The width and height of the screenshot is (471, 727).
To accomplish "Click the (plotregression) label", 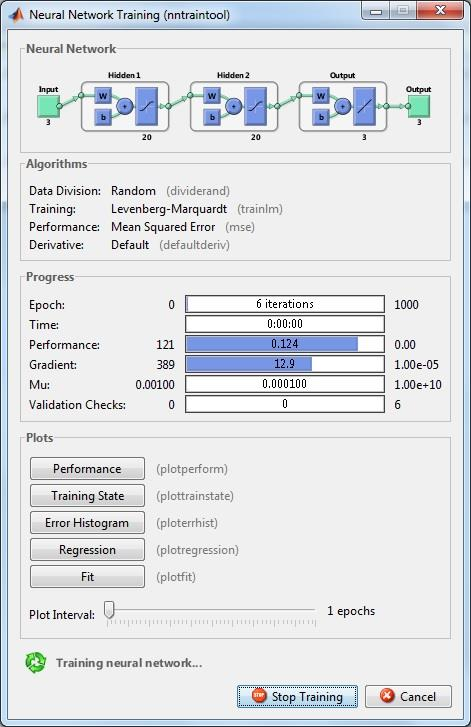I will [197, 550].
